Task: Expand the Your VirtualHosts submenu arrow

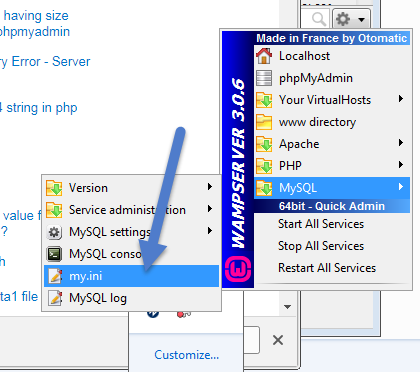Action: tap(401, 99)
